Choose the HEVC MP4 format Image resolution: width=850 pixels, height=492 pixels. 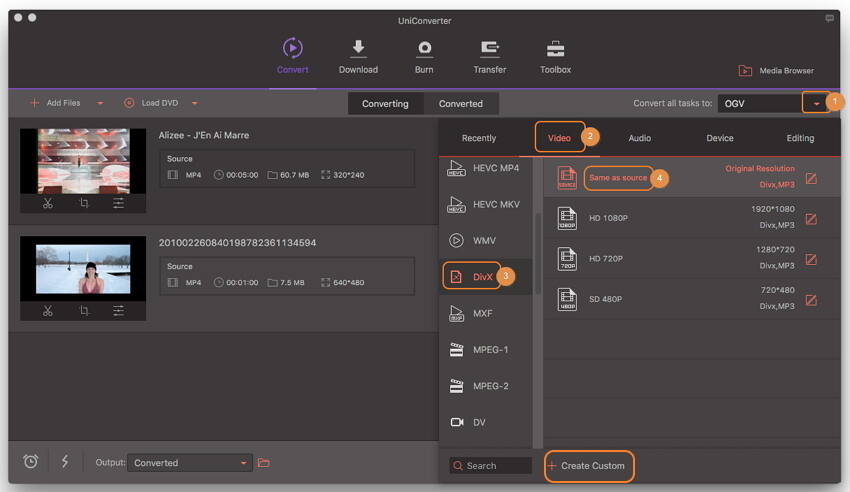coord(485,168)
